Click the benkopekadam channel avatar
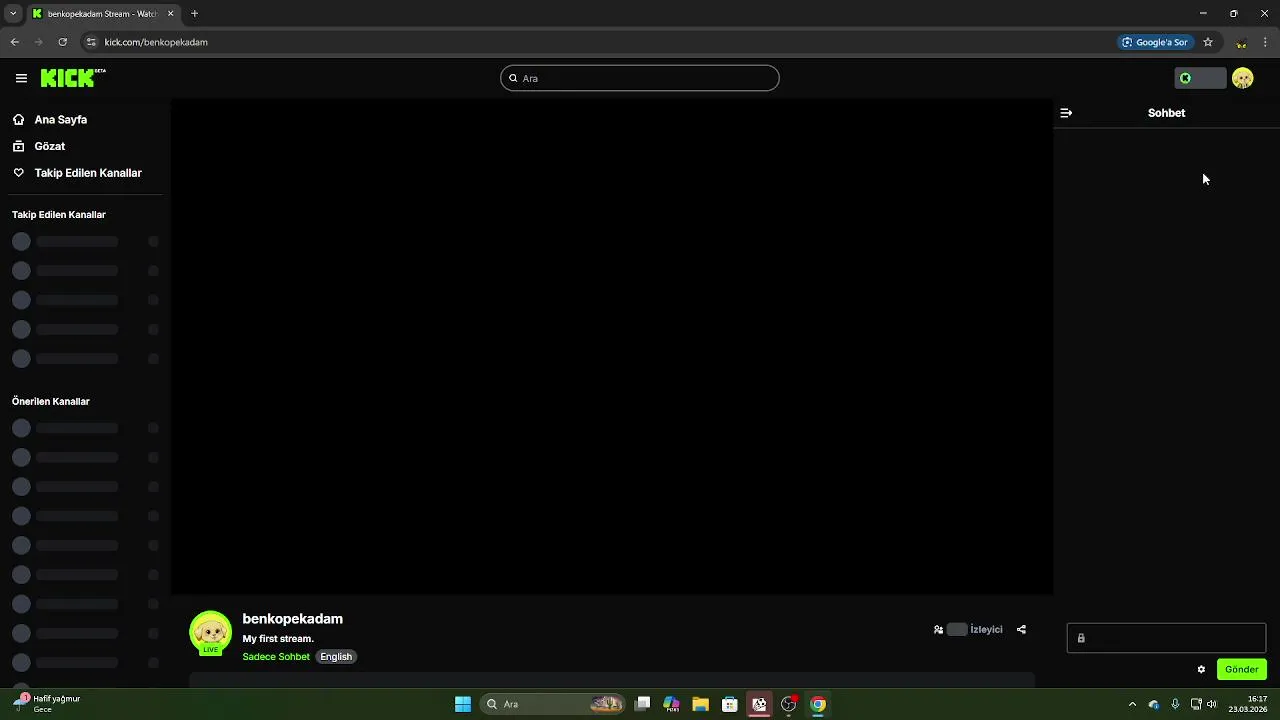This screenshot has width=1280, height=720. tap(210, 633)
